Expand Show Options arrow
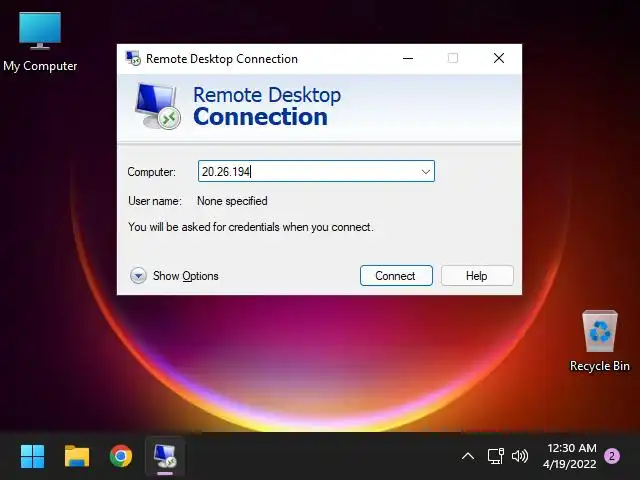 coord(138,276)
